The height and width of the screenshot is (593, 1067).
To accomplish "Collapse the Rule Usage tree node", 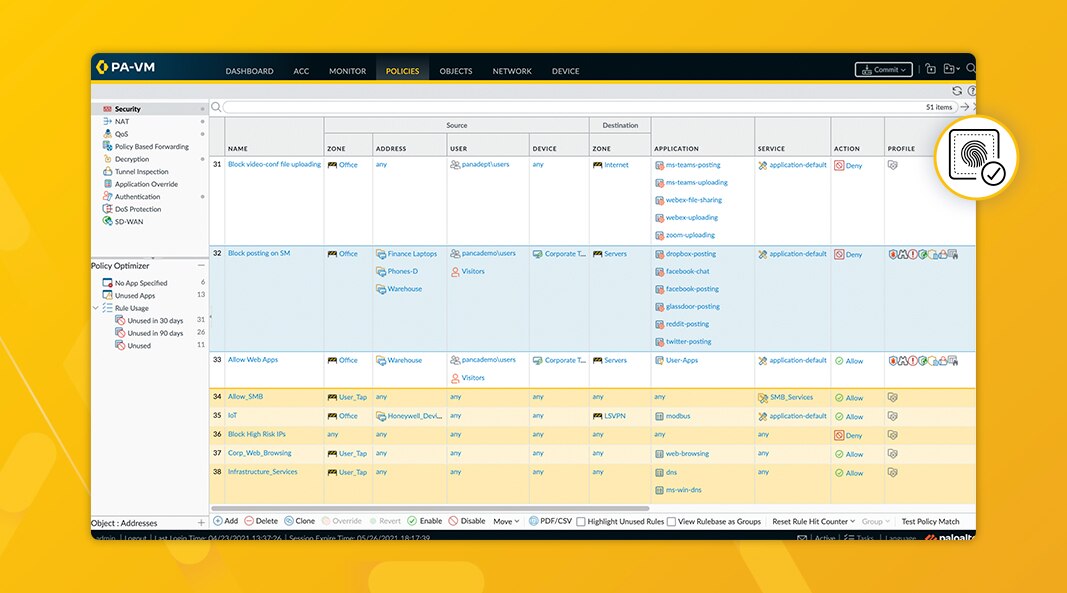I will coord(96,308).
